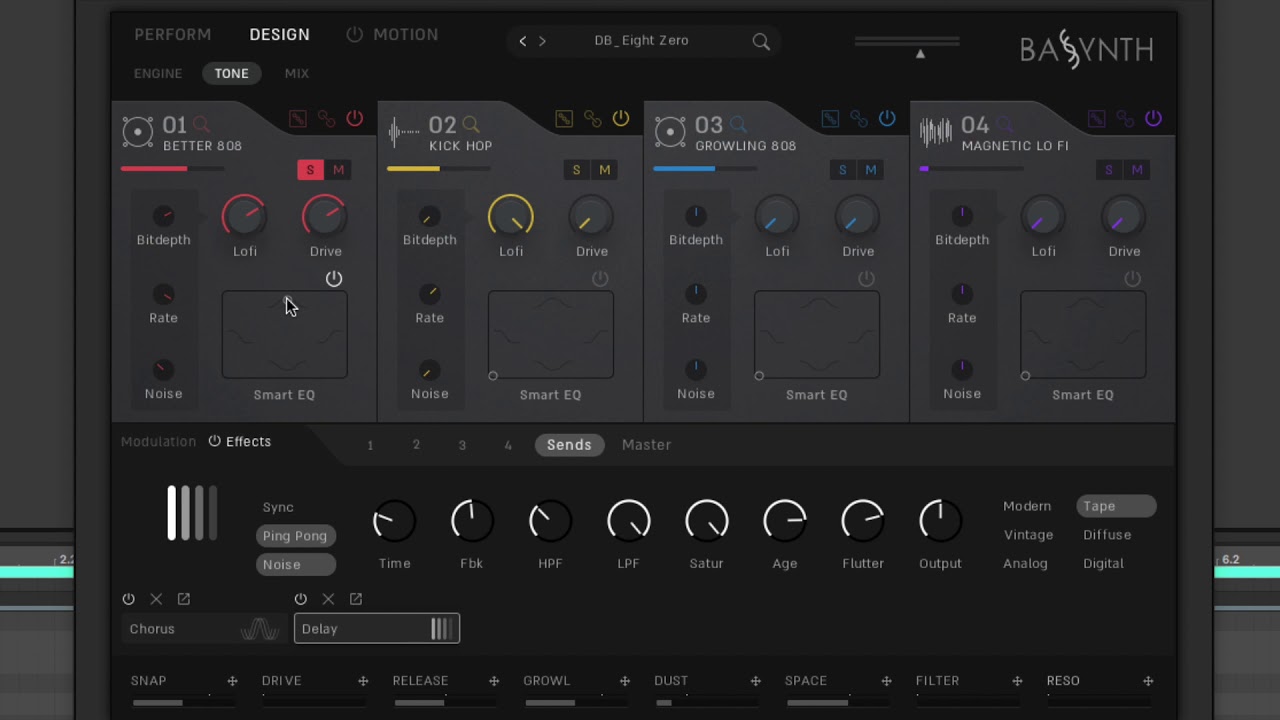
Task: Select the Delay effect slot
Action: point(377,628)
